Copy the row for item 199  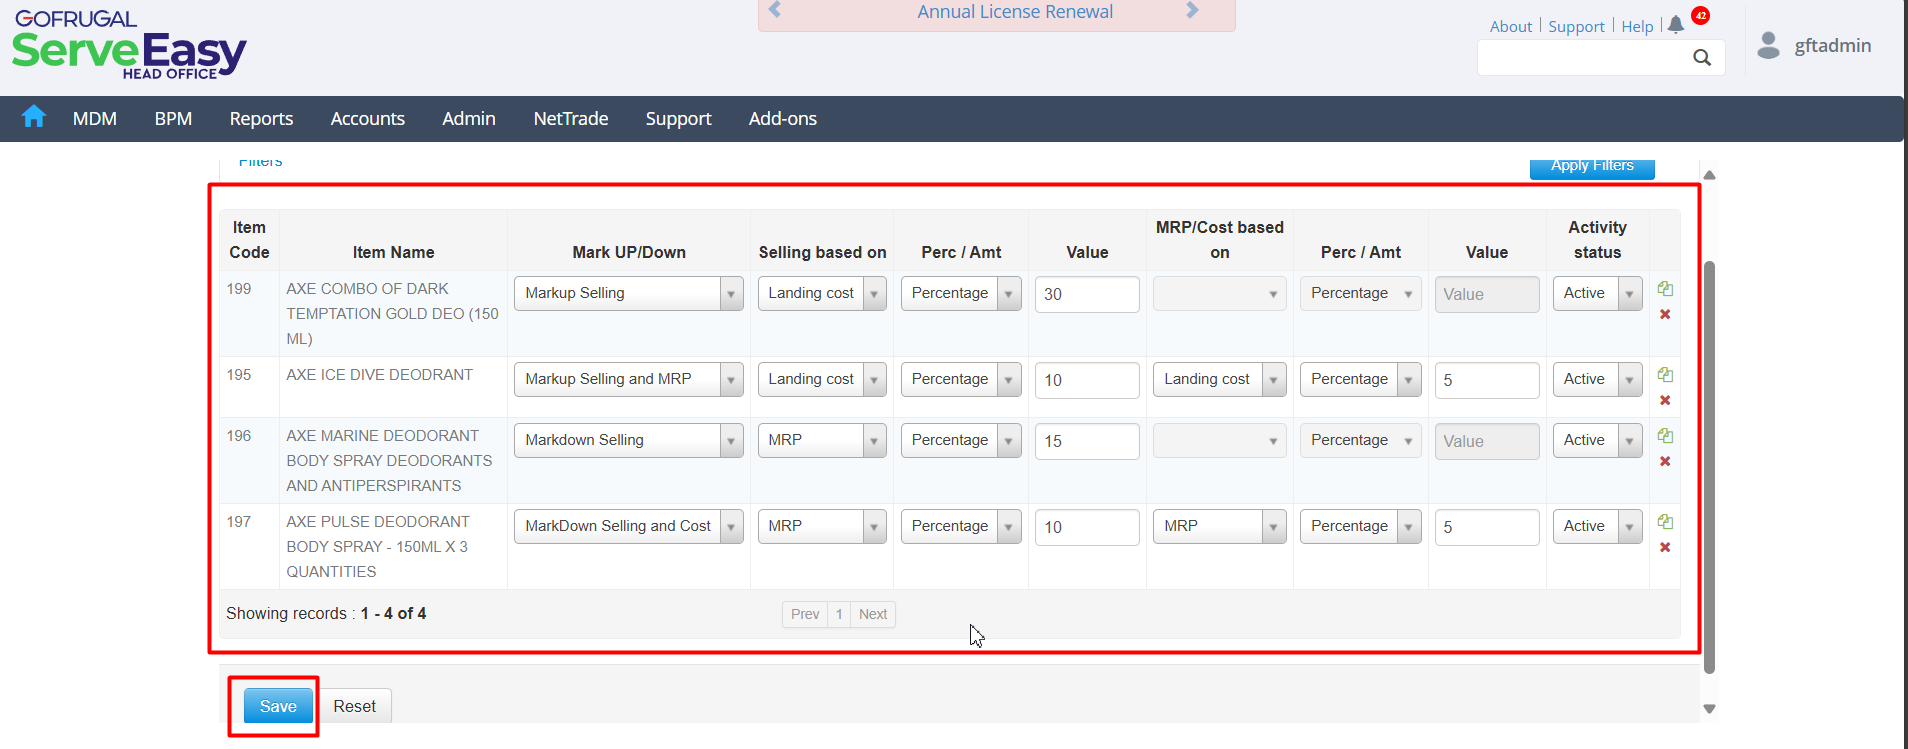[1665, 289]
